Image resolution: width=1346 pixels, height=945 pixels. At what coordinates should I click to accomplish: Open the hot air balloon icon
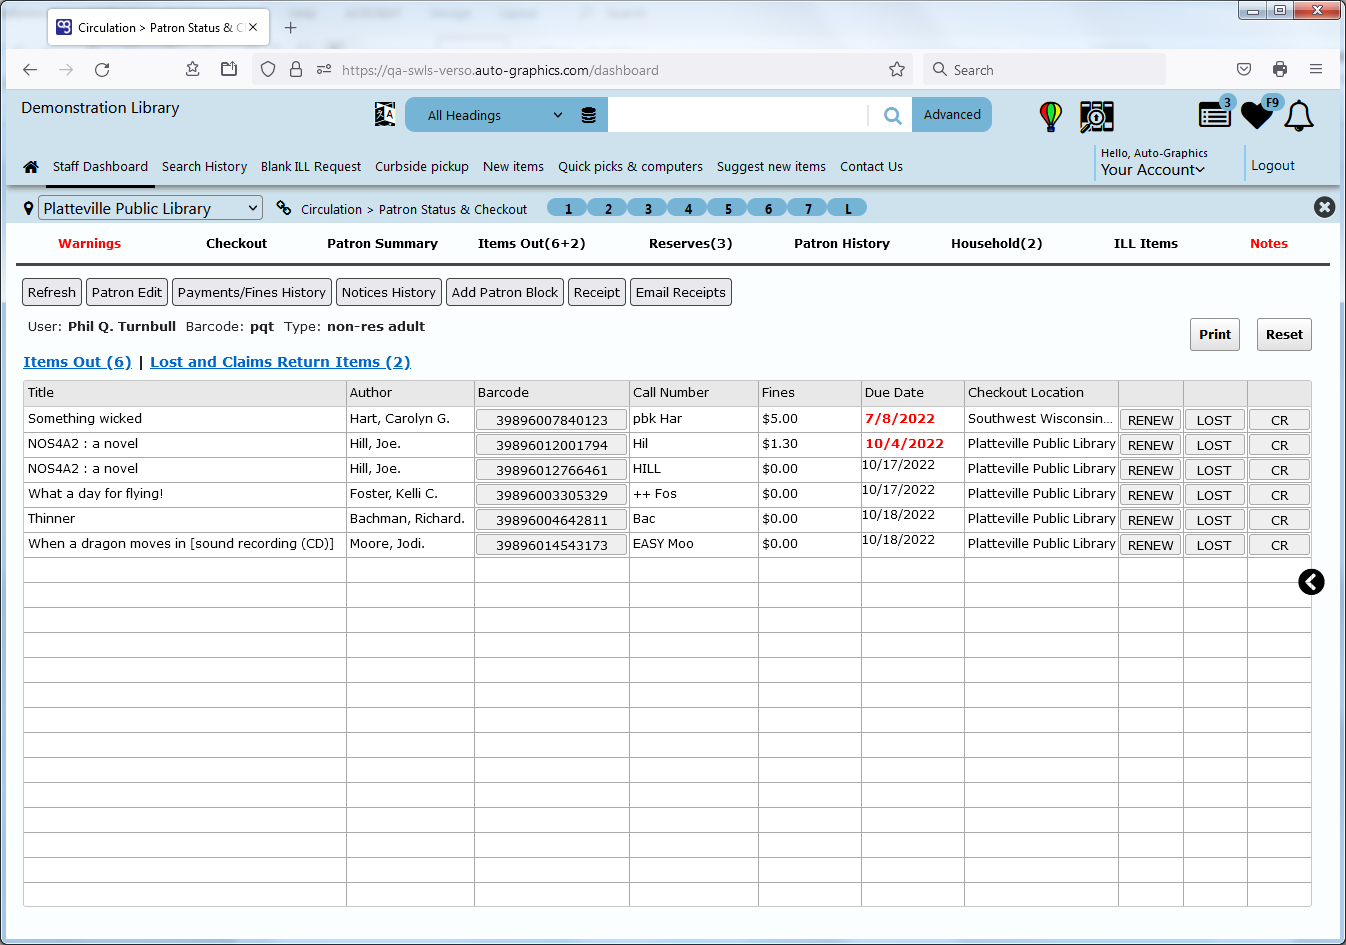[x=1051, y=116]
